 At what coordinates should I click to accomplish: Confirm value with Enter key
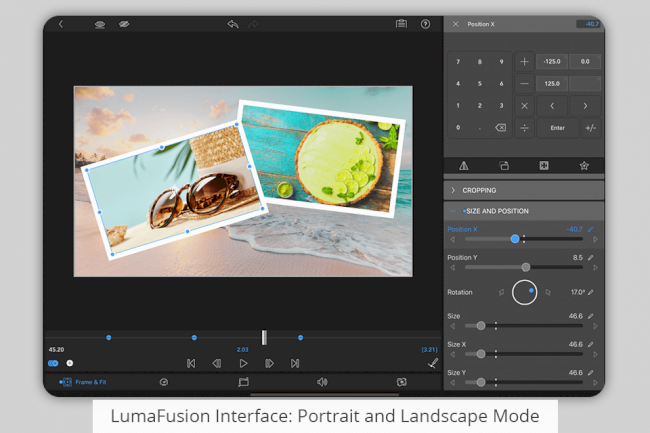(558, 128)
